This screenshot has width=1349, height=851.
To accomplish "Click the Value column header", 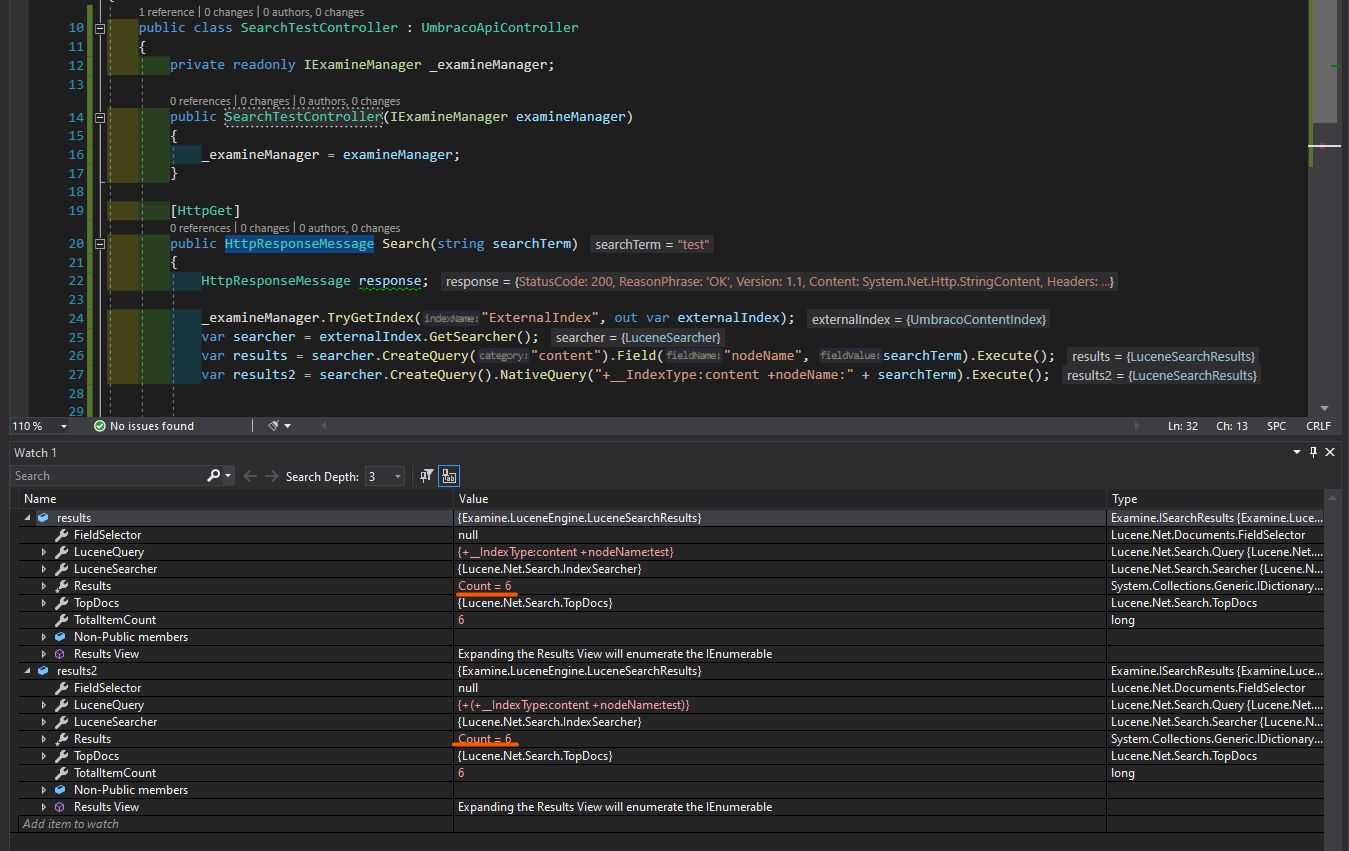I will 780,498.
